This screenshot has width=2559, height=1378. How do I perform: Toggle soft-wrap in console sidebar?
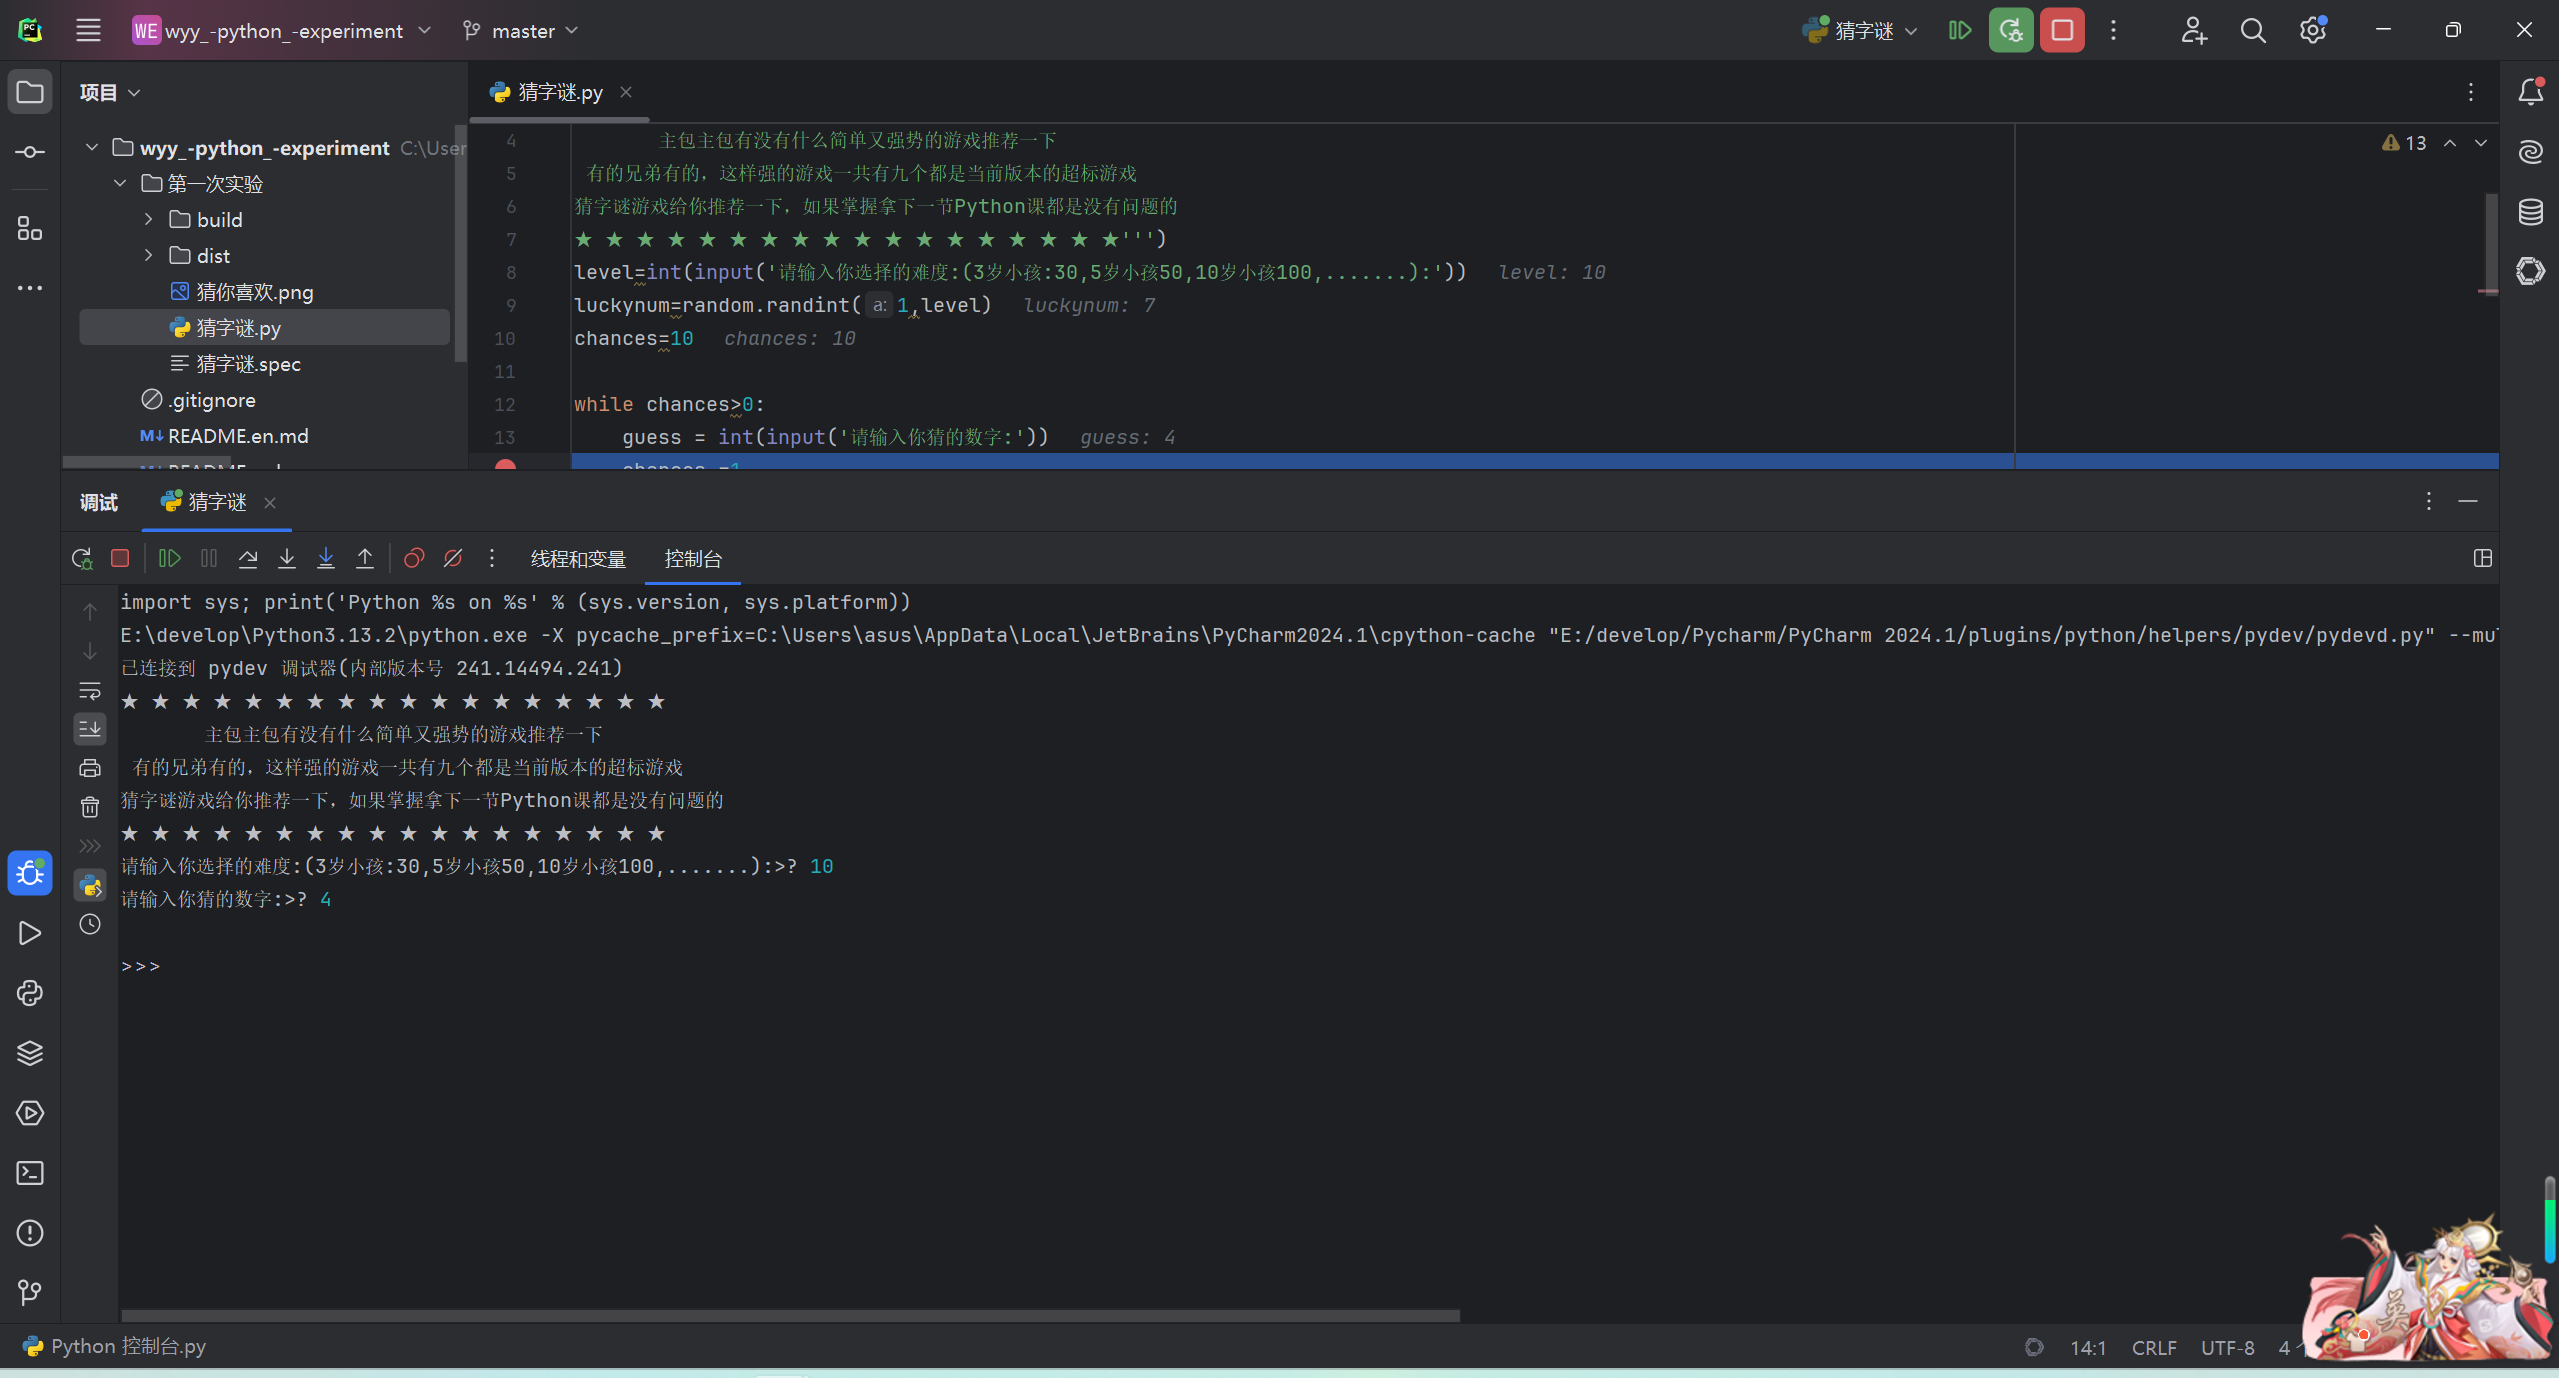point(90,690)
